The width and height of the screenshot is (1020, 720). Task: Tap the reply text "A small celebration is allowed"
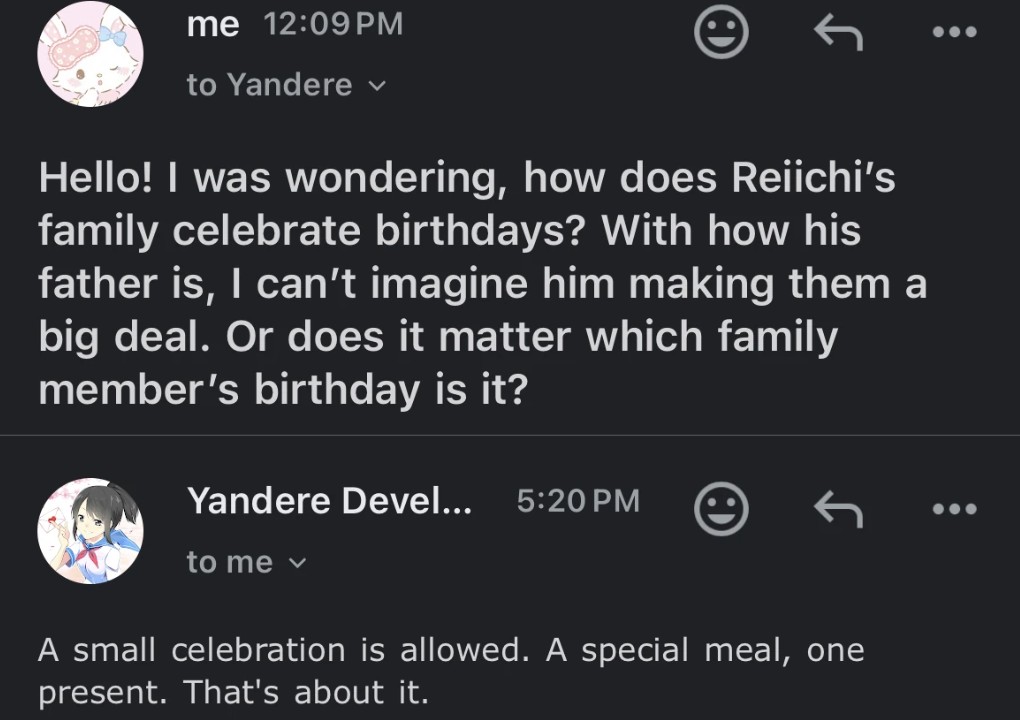click(280, 650)
